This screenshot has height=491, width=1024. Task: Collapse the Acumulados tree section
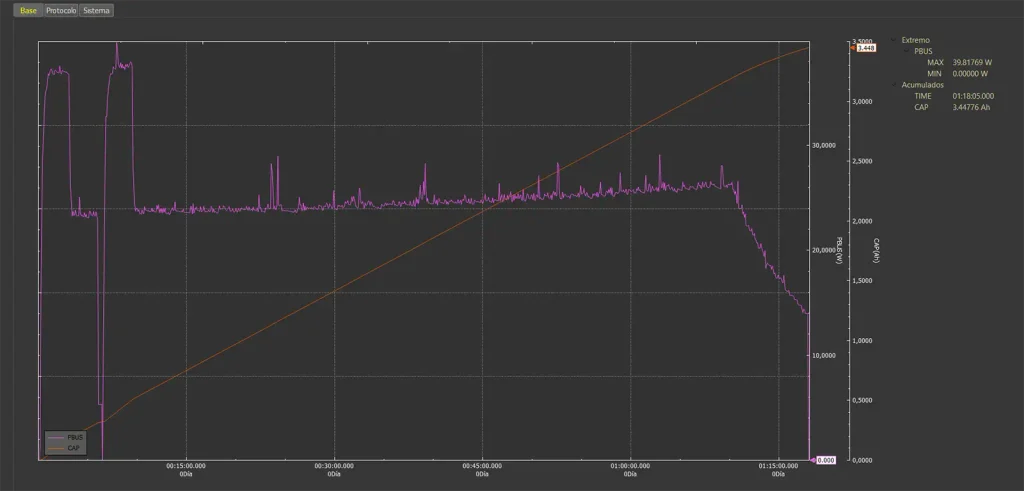[x=893, y=85]
